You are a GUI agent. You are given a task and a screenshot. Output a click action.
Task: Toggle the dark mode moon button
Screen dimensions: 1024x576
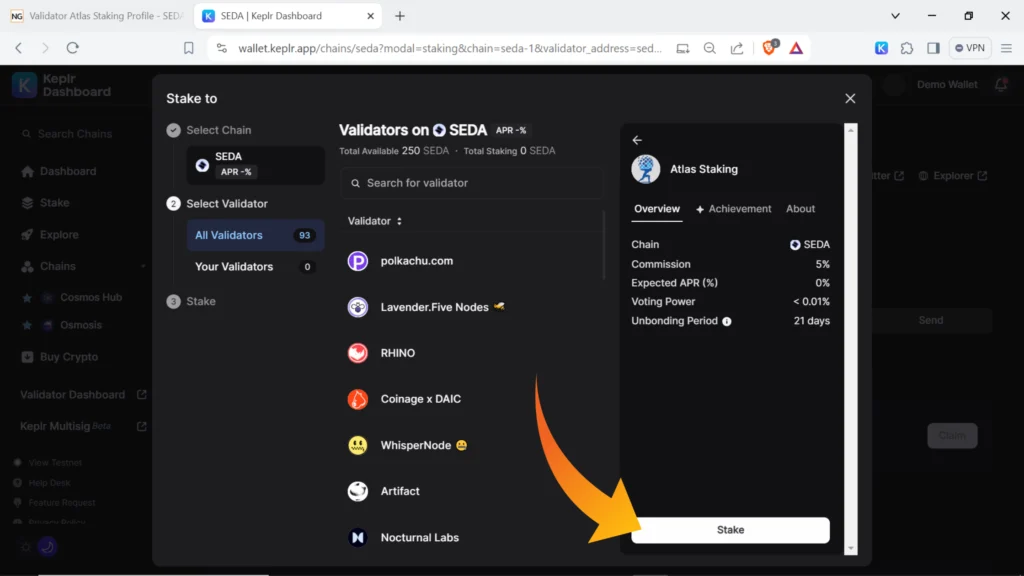pos(46,547)
